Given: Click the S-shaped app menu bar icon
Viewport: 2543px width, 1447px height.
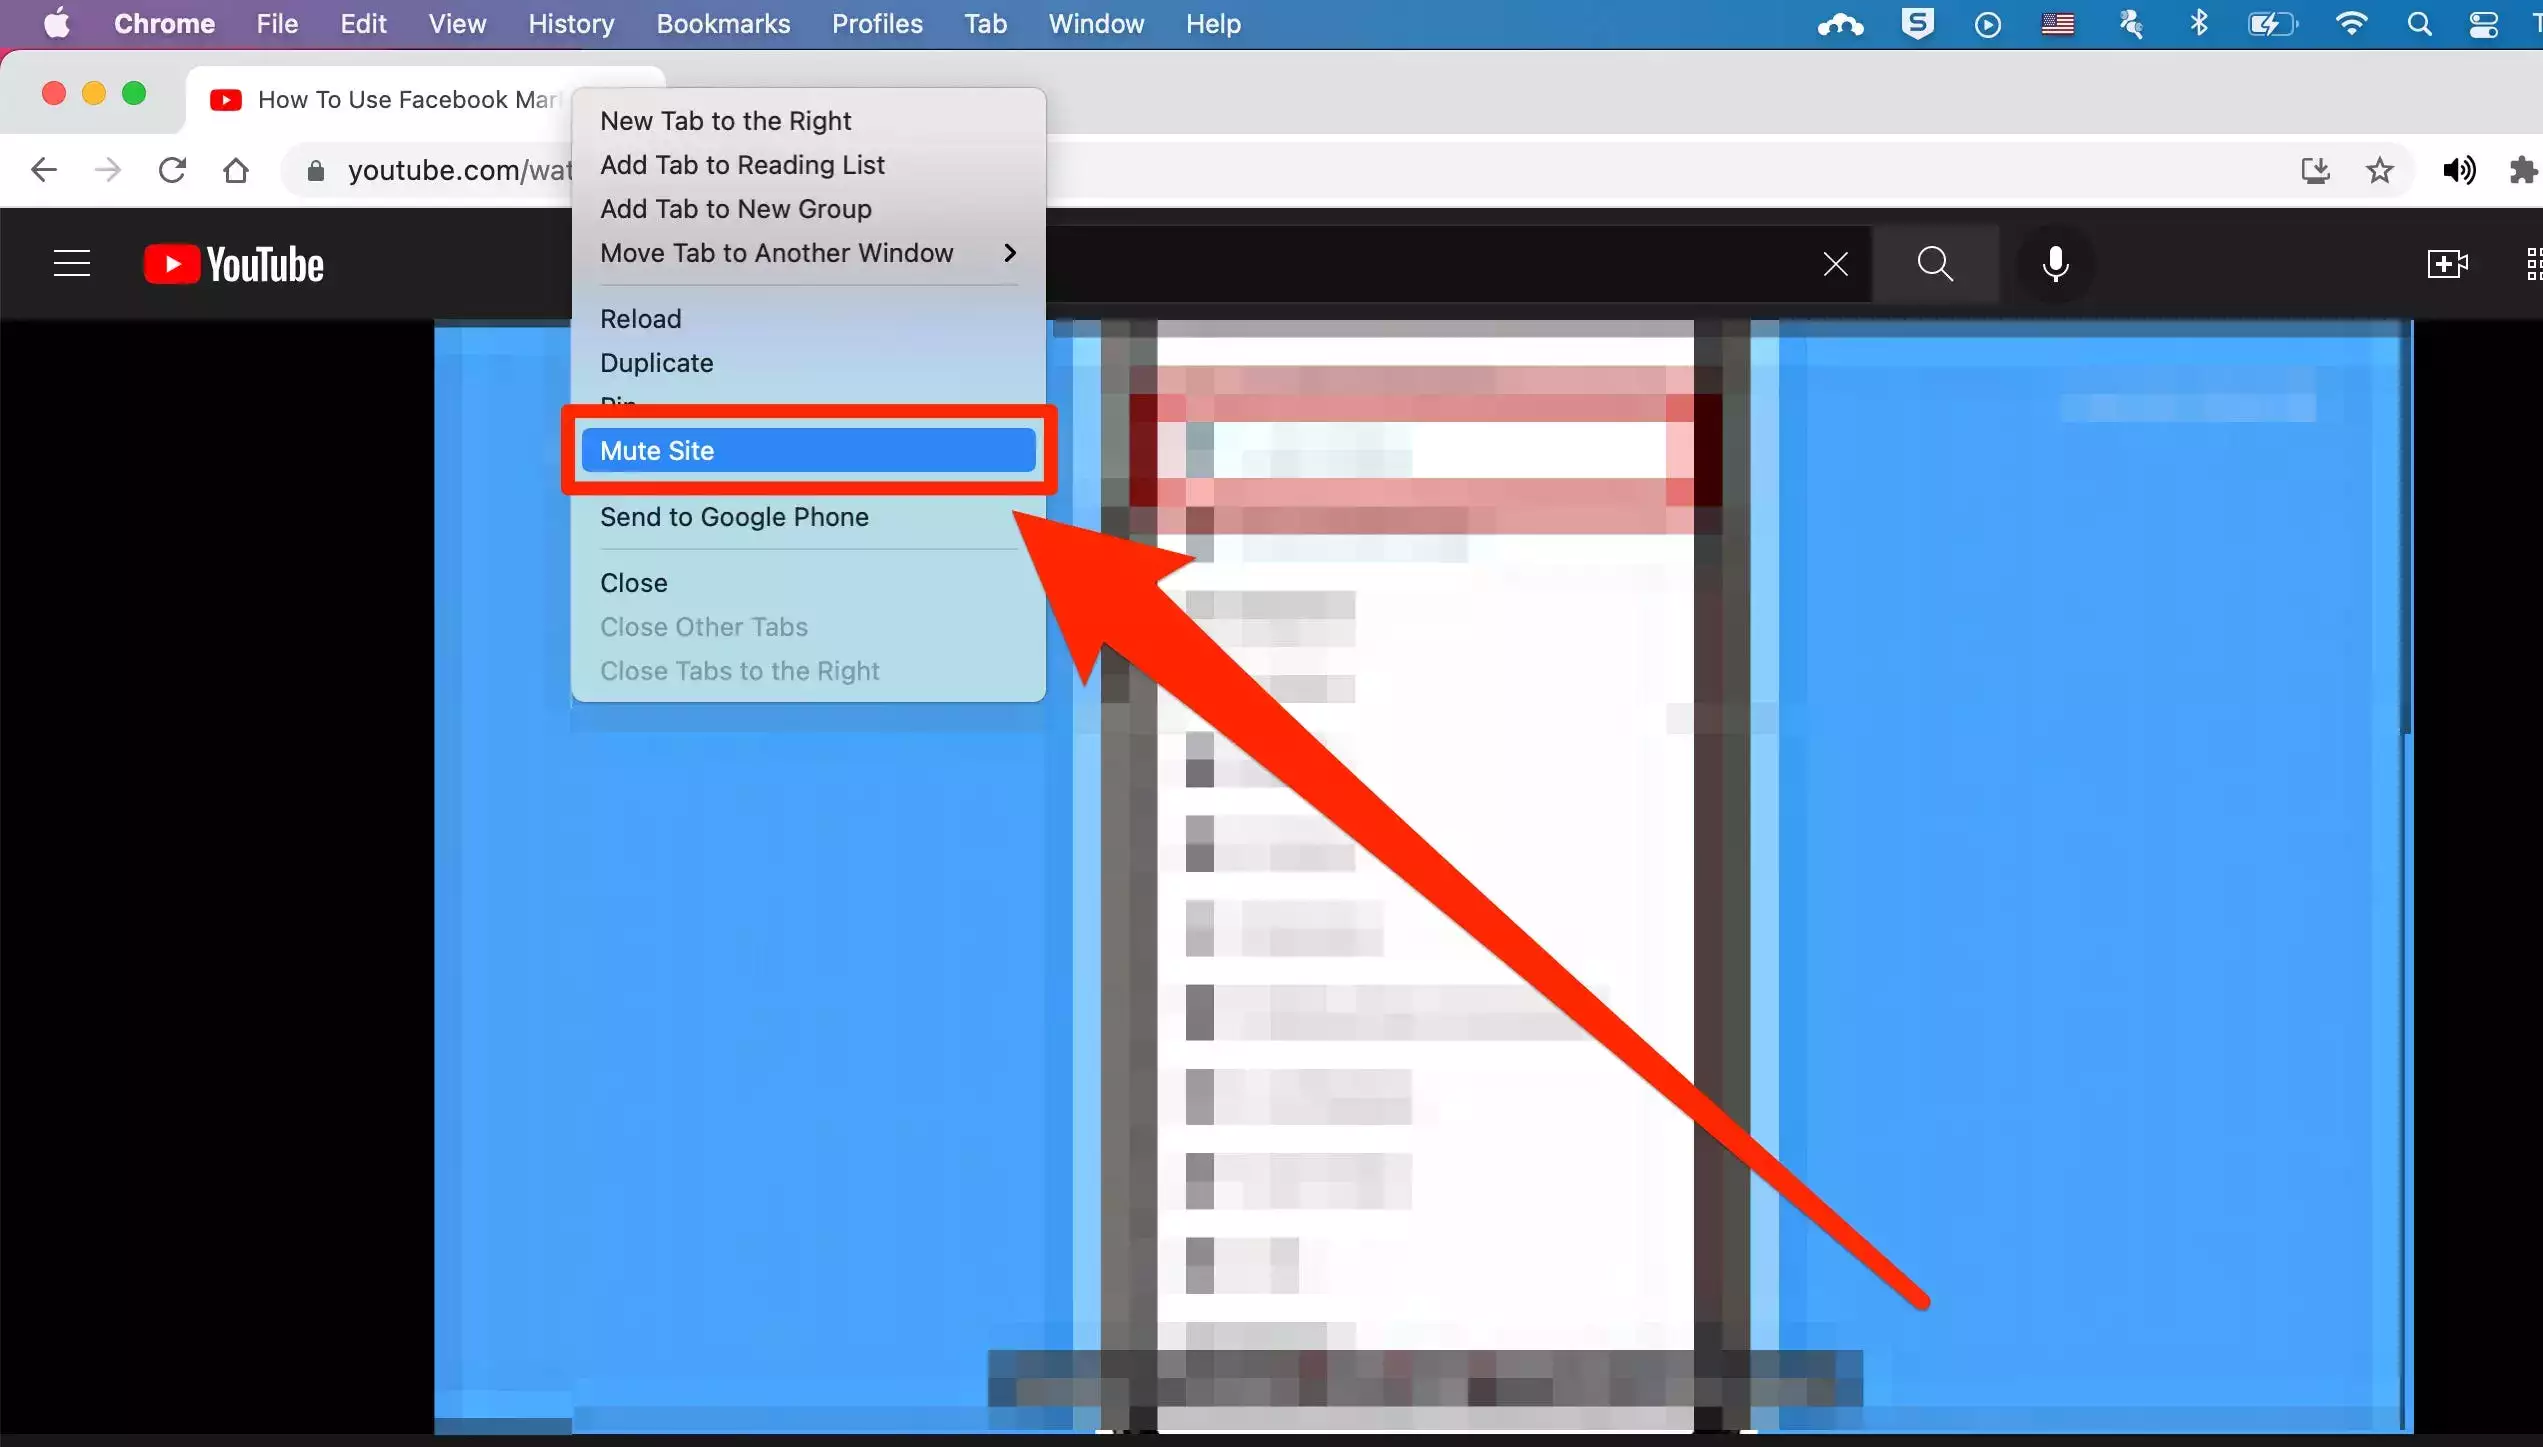Looking at the screenshot, I should (x=1917, y=24).
